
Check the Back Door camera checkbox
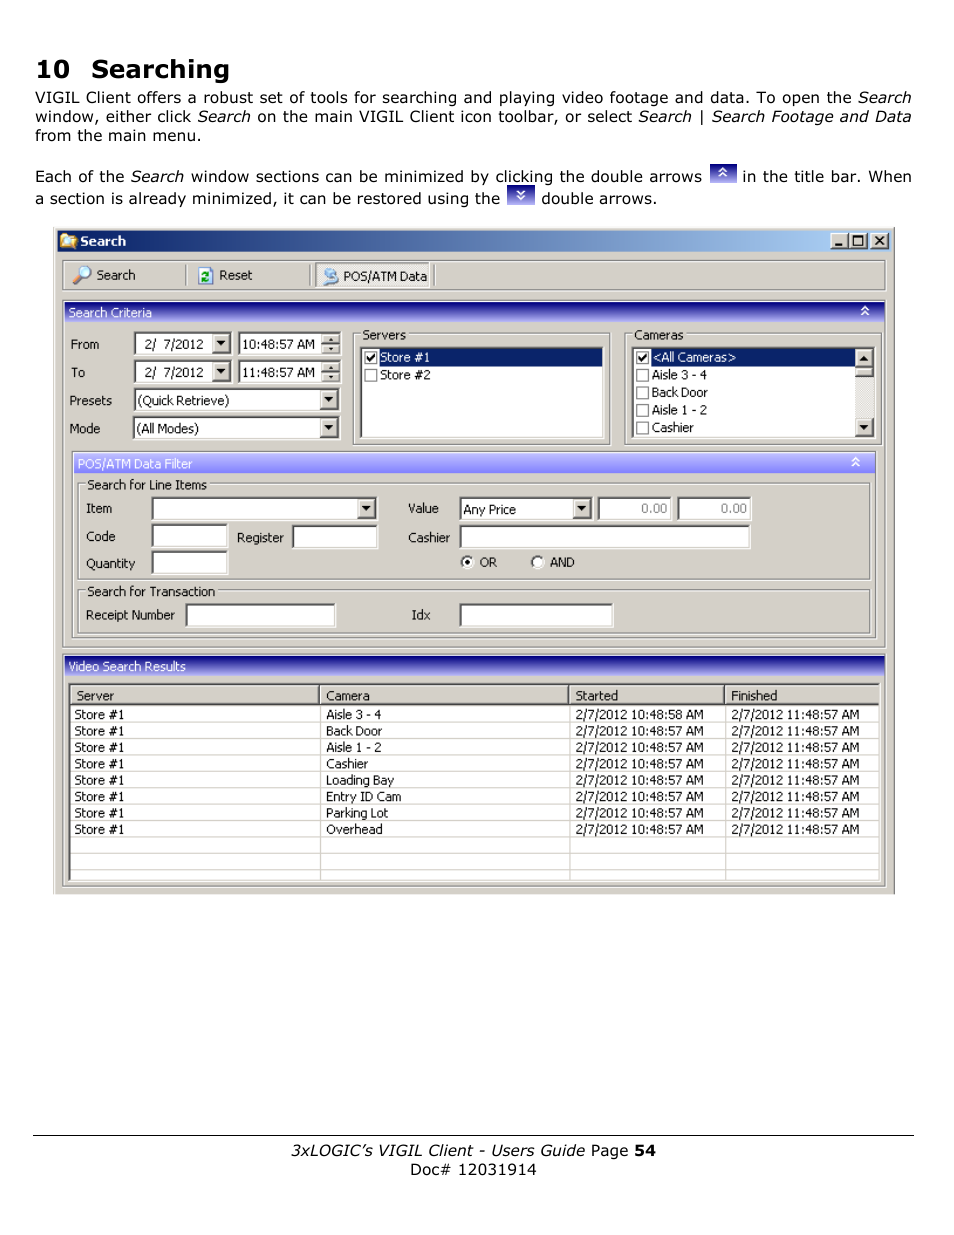tap(643, 393)
